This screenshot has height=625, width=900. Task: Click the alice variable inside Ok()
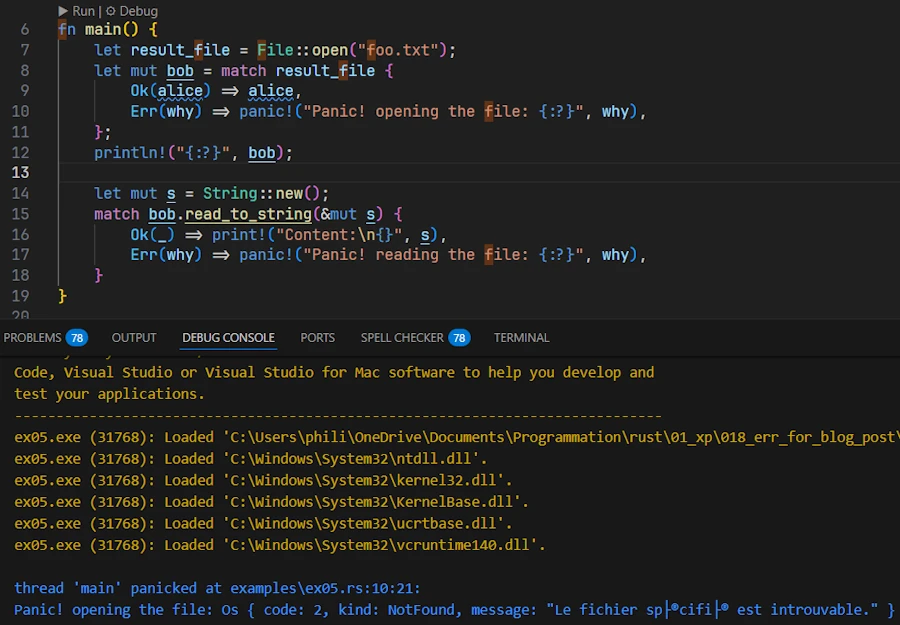pyautogui.click(x=180, y=91)
